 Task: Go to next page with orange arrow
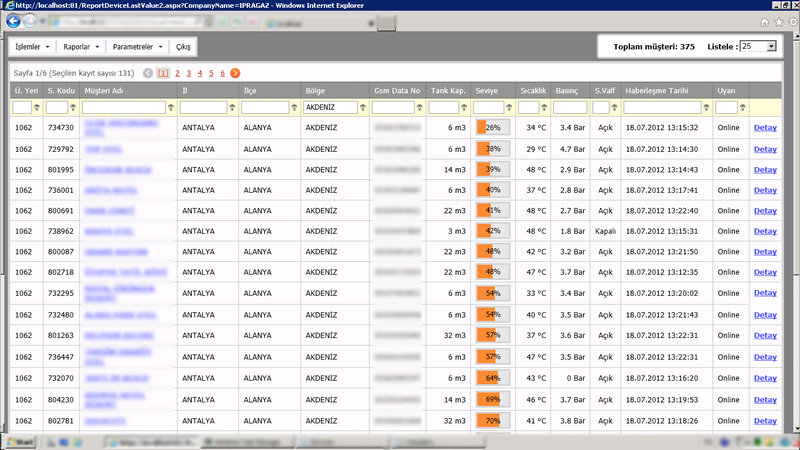(235, 73)
